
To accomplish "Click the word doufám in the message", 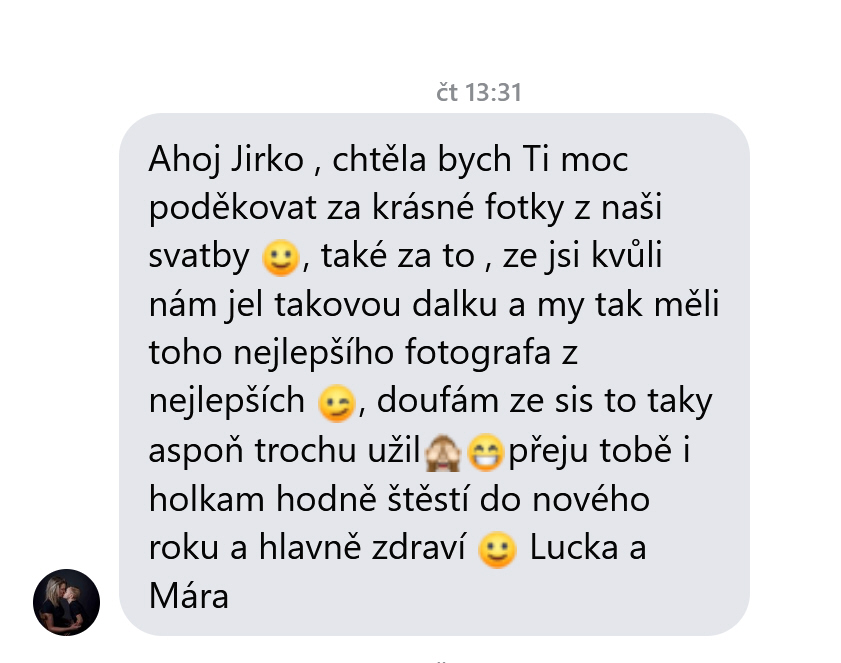I will click(438, 401).
